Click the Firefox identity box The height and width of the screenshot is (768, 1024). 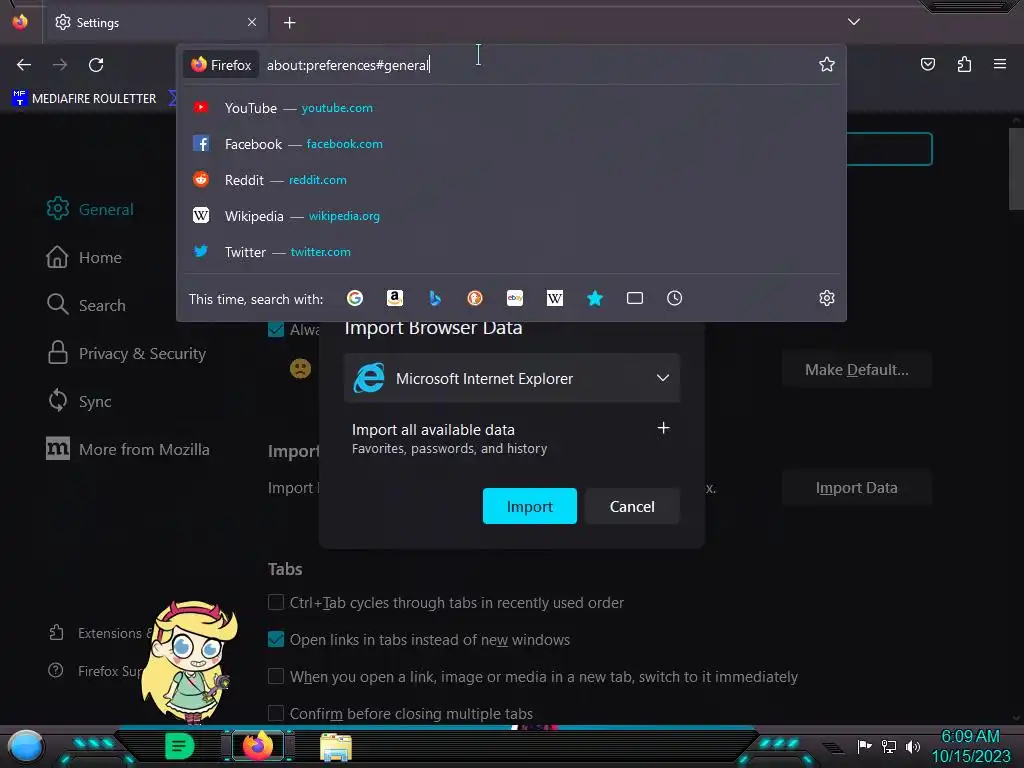pos(221,65)
